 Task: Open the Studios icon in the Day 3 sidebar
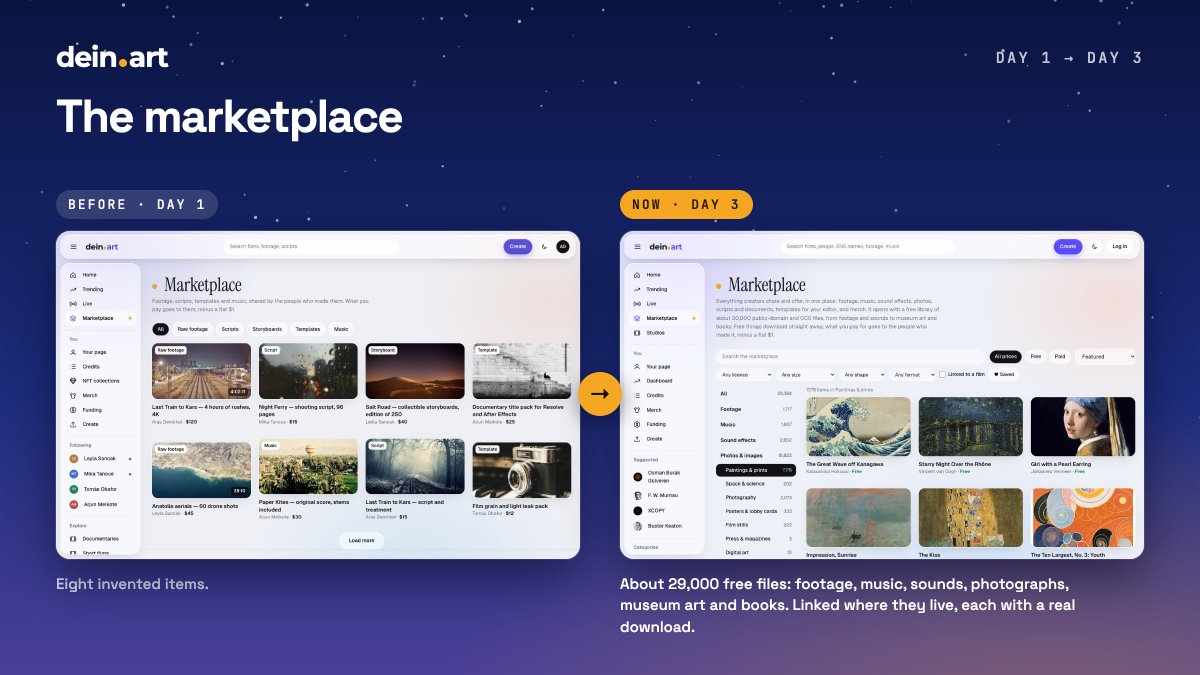click(637, 332)
